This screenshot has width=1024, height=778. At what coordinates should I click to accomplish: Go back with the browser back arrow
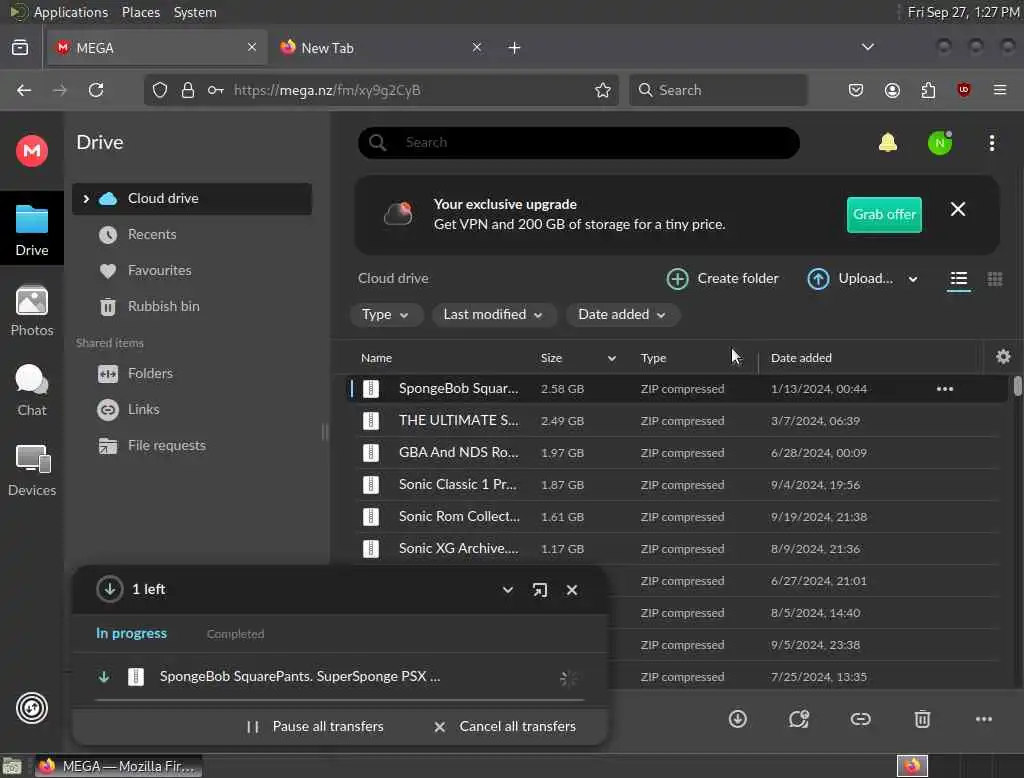click(x=24, y=90)
